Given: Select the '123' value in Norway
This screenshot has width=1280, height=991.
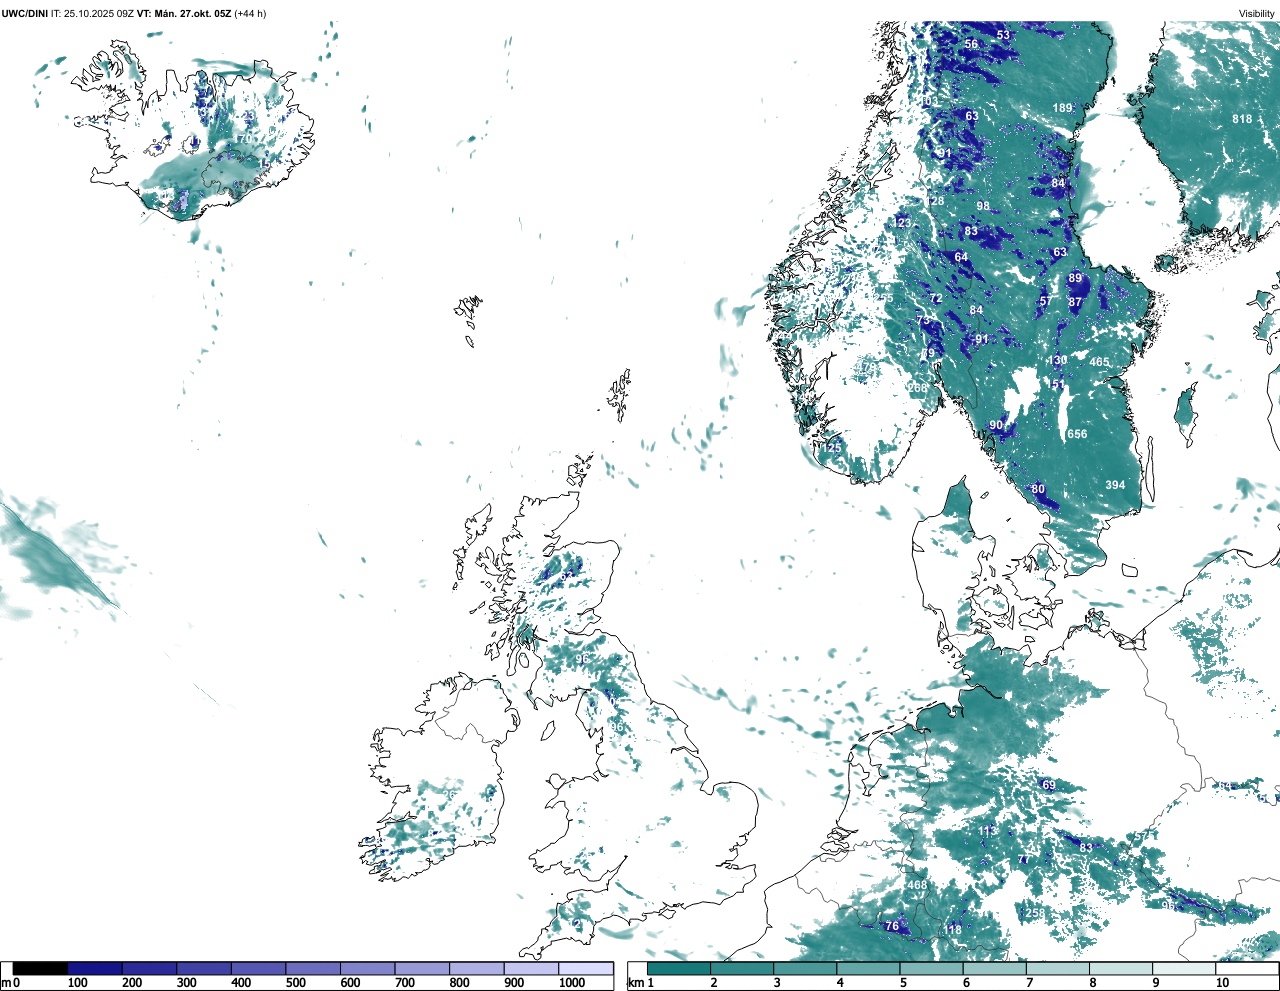Looking at the screenshot, I should tap(902, 223).
